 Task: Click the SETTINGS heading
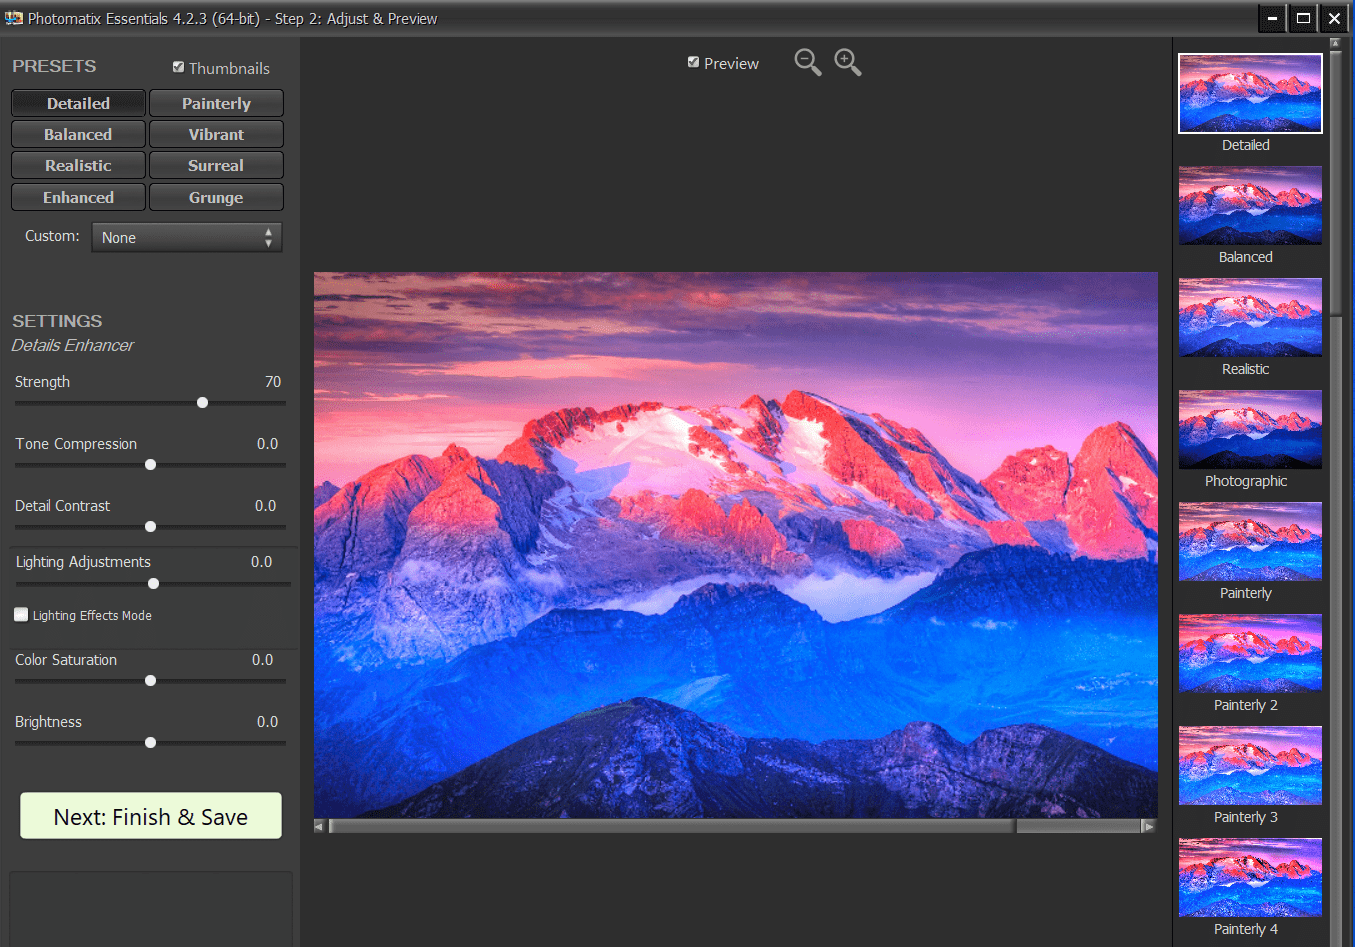coord(57,321)
